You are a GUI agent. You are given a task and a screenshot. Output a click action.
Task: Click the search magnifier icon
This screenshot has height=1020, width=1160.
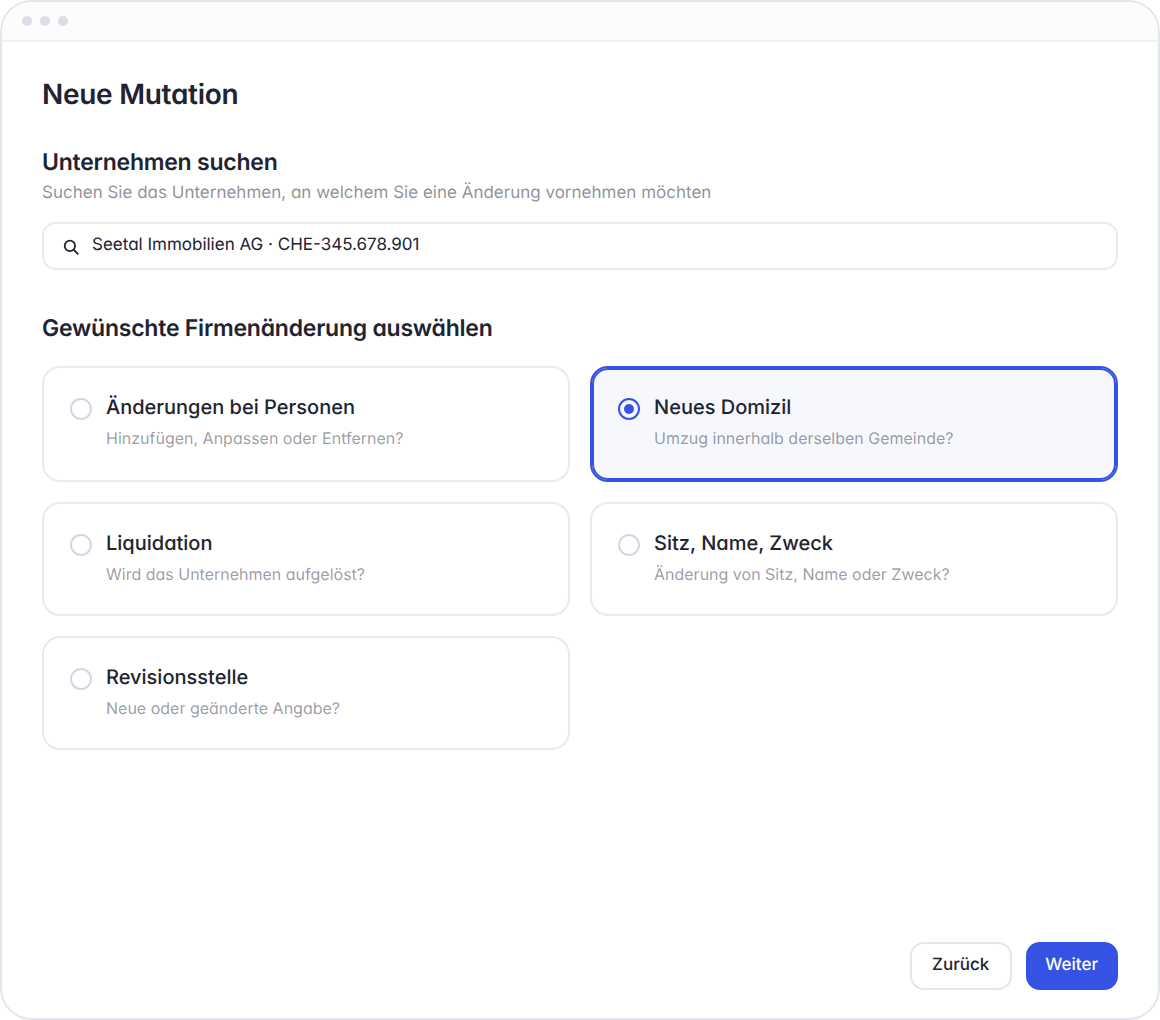tap(71, 247)
